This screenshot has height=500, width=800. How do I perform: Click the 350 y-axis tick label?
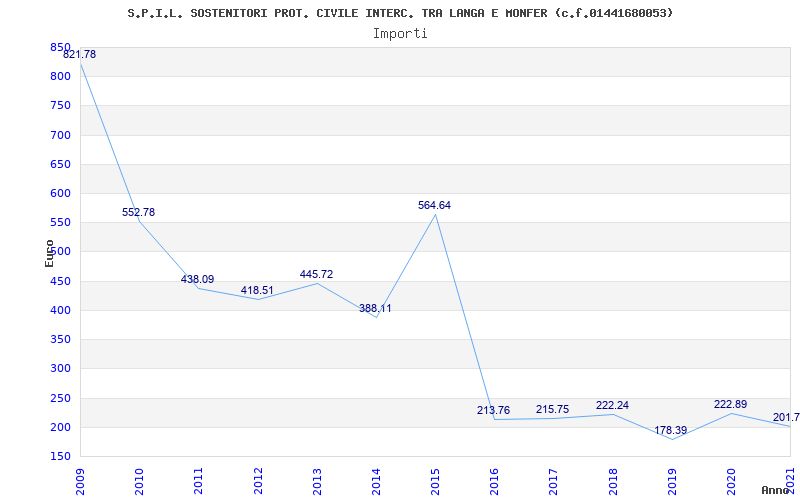pos(60,339)
